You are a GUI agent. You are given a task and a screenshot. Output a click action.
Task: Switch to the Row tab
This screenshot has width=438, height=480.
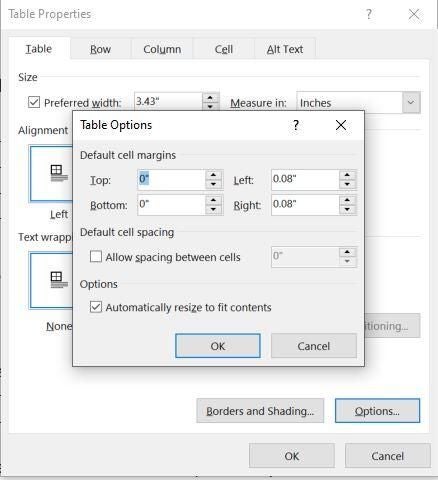pyautogui.click(x=100, y=49)
